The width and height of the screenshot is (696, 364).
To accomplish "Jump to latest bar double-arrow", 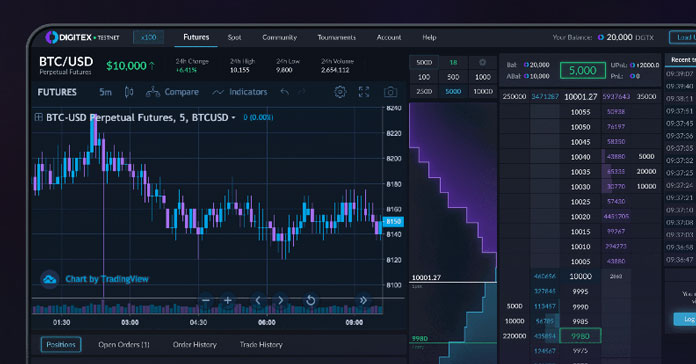I will pyautogui.click(x=363, y=301).
